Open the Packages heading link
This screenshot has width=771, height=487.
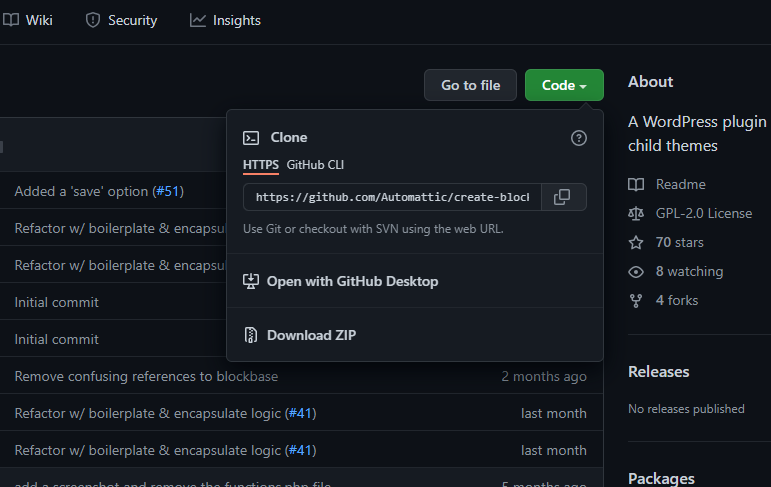tap(661, 479)
